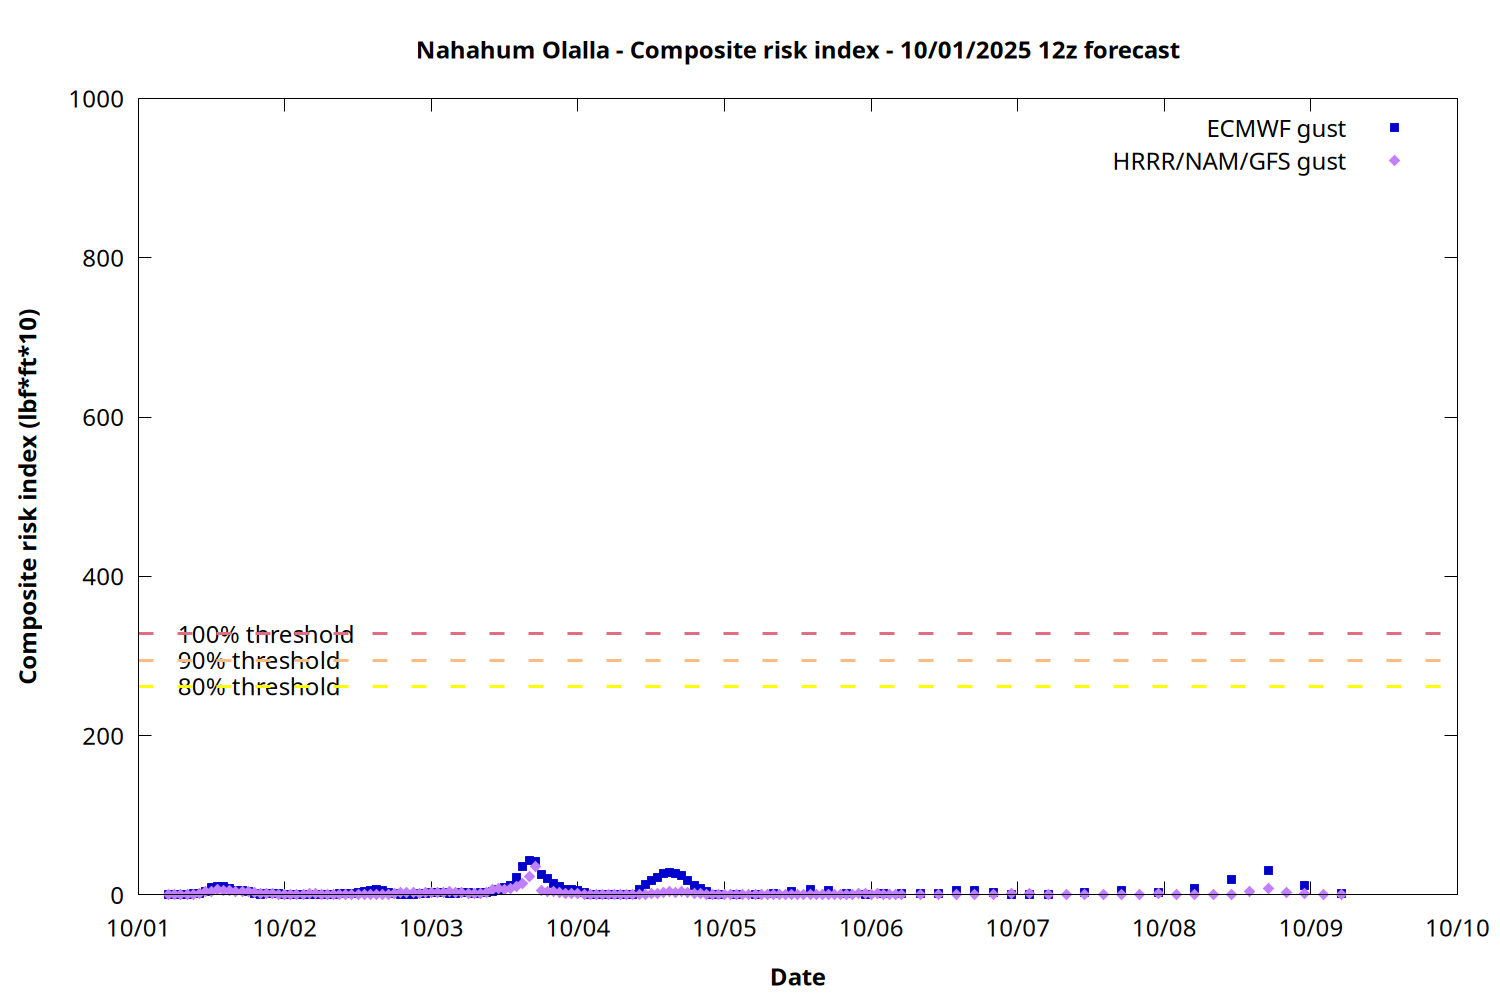The width and height of the screenshot is (1500, 1000).
Task: Click the purple diamond HRRR/NAM/GFS legend marker
Action: (x=1394, y=161)
